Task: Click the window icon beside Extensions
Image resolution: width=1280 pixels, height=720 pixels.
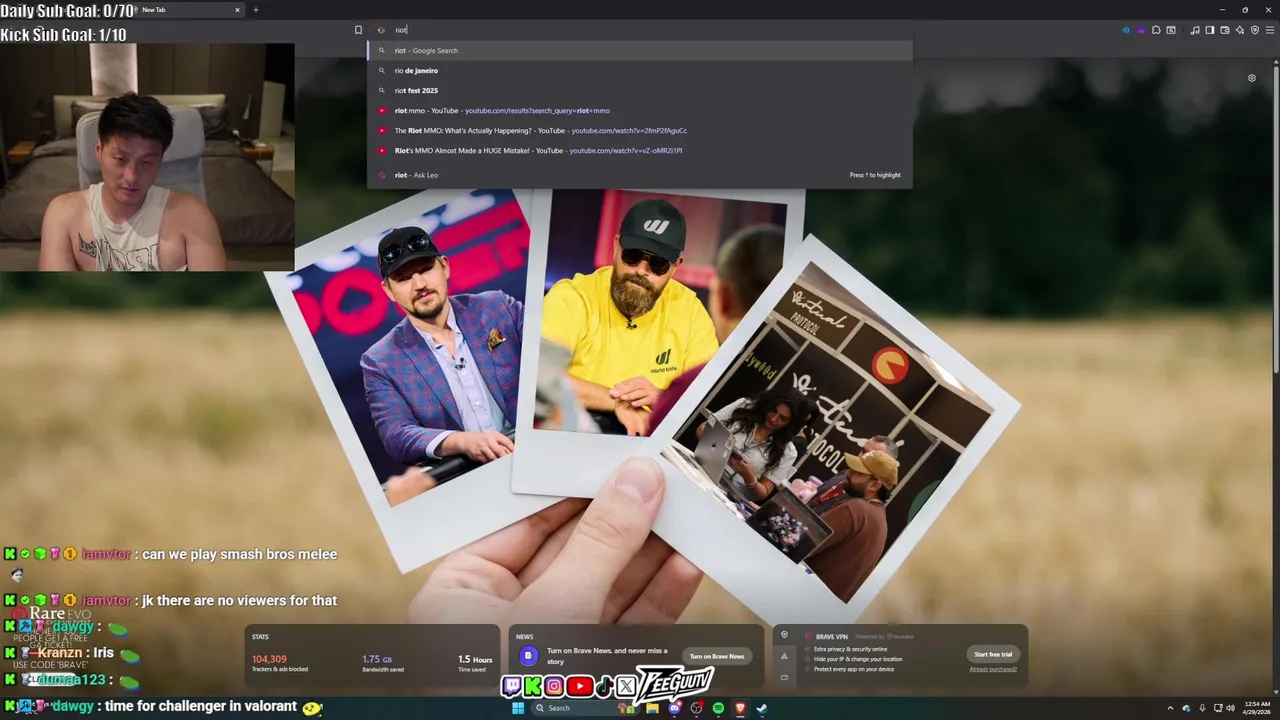Action: [x=1171, y=30]
